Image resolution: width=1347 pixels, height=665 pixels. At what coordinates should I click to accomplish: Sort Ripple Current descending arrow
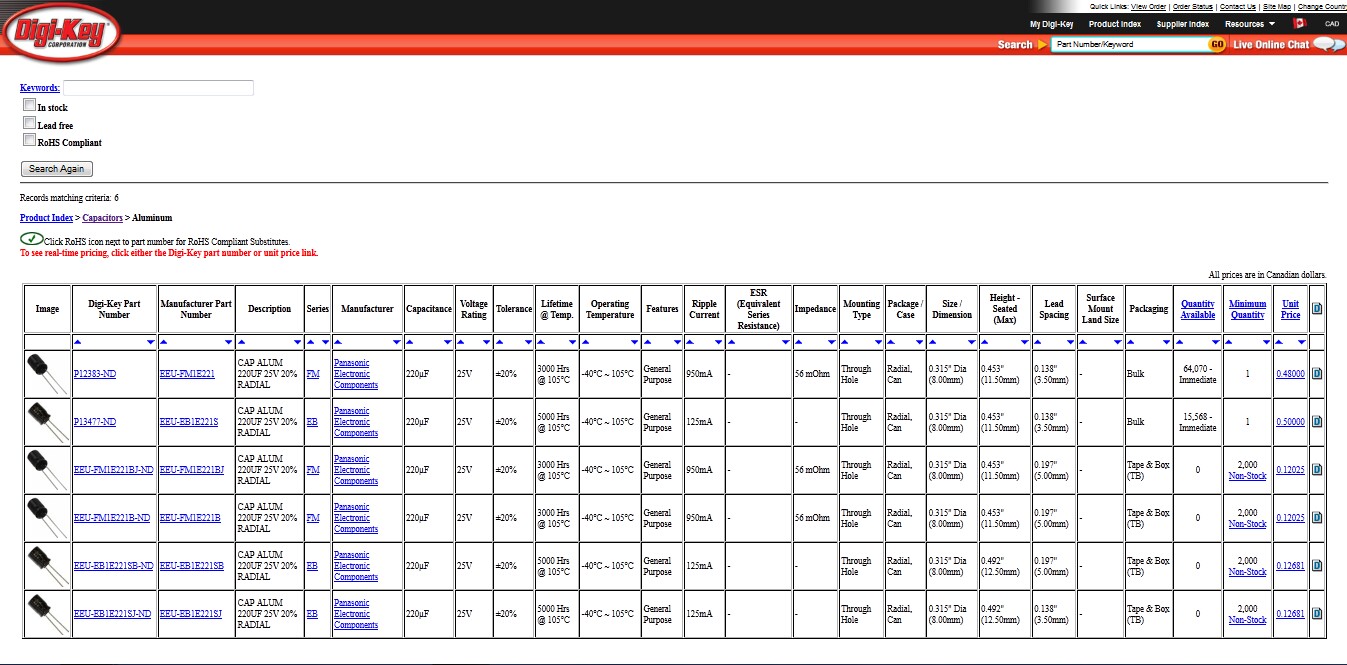pyautogui.click(x=717, y=342)
